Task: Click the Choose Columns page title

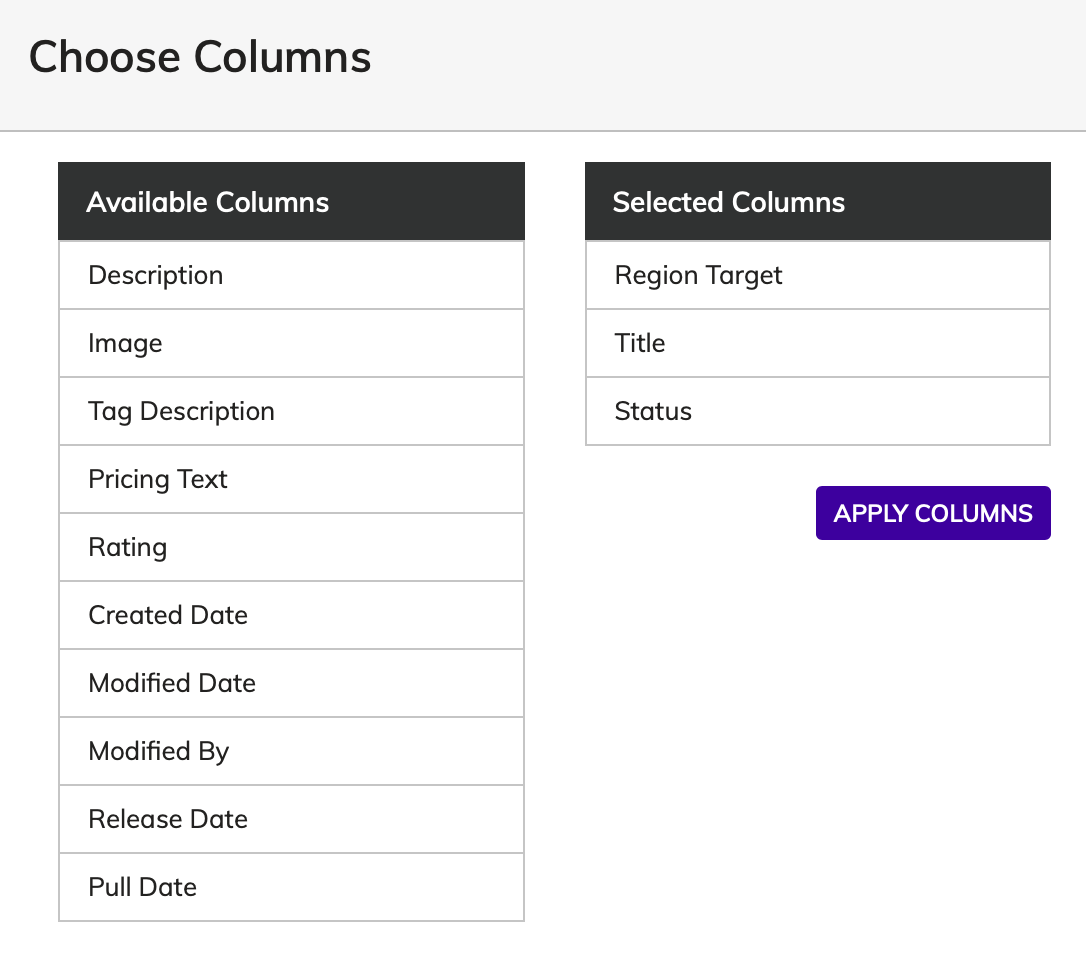Action: [x=200, y=57]
